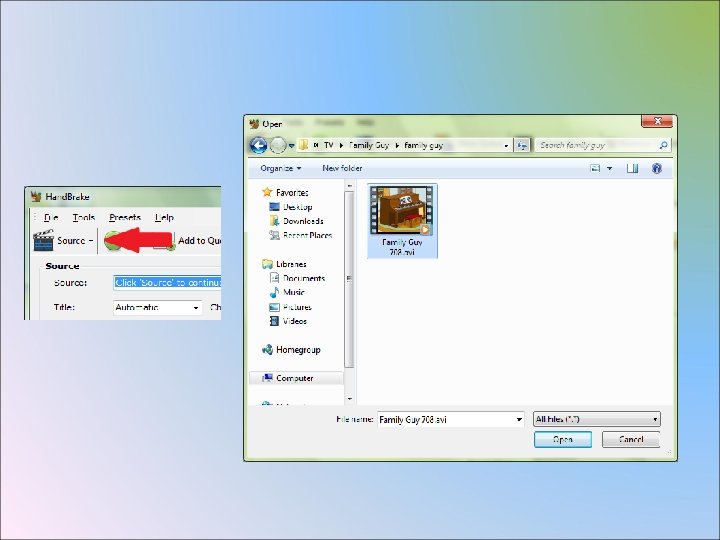Screen dimensions: 720x540
Task: Click New folder button
Action: [342, 169]
